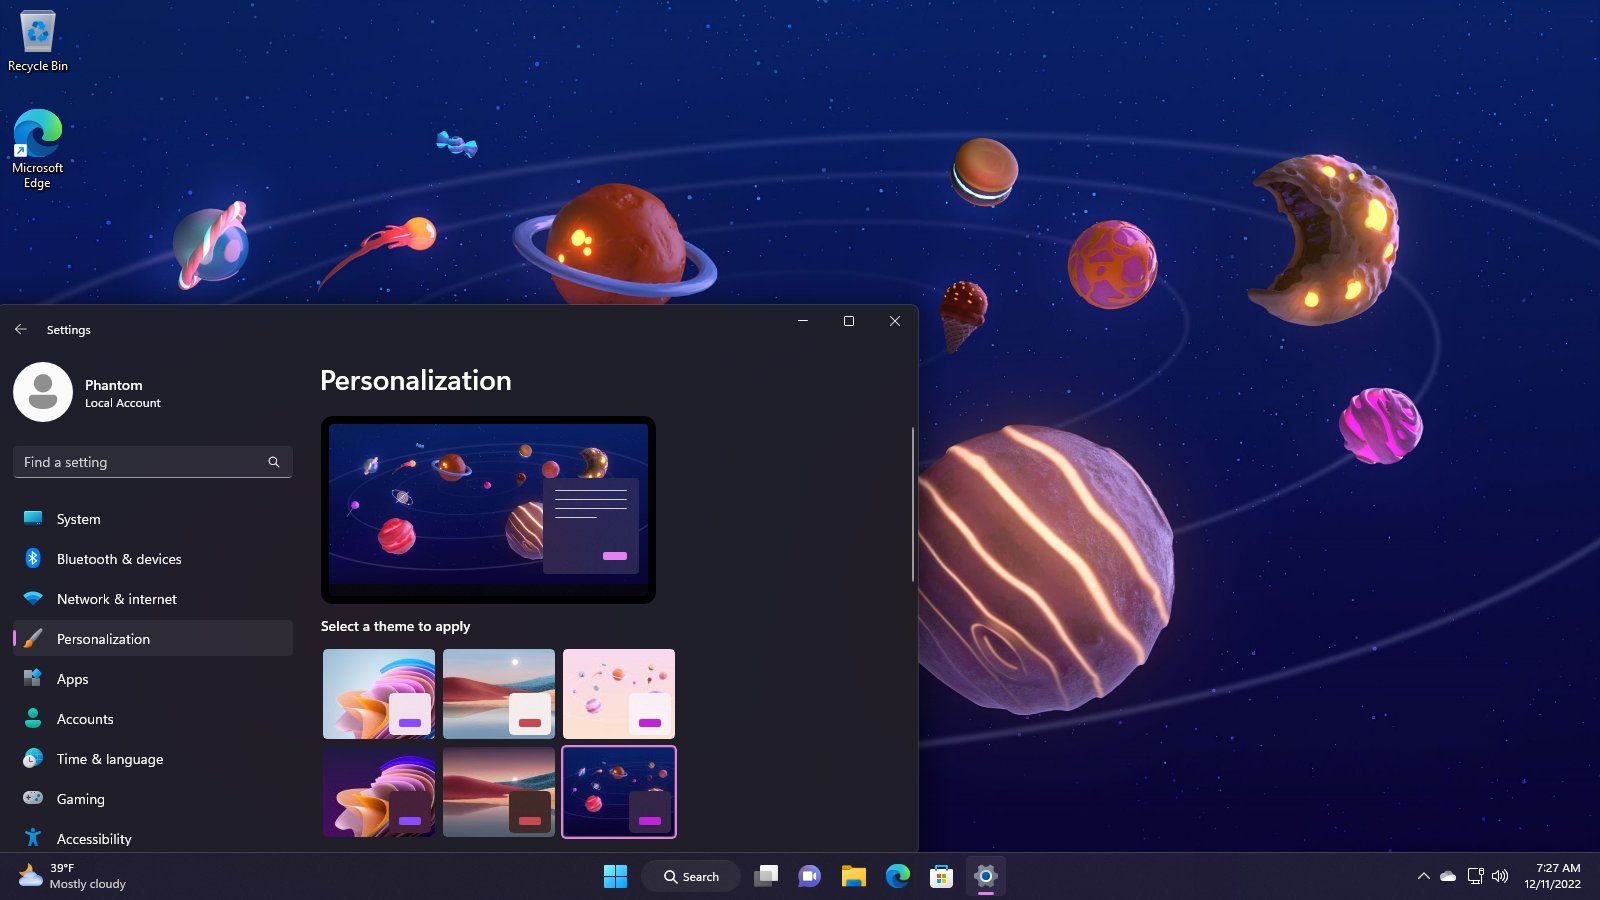Open Task View from the taskbar
The height and width of the screenshot is (900, 1600).
pyautogui.click(x=766, y=877)
